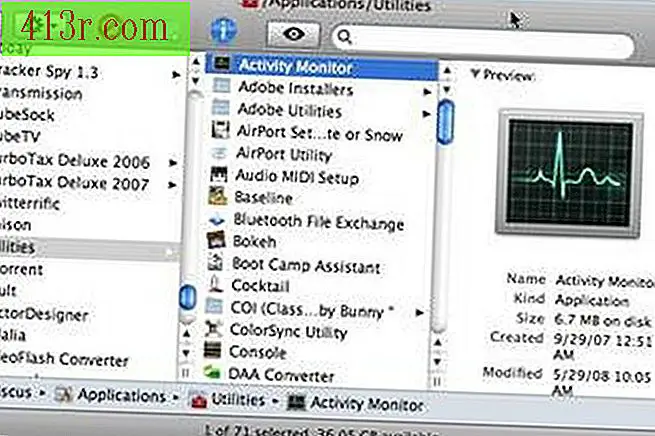Click the AirPort Utility icon
The width and height of the screenshot is (655, 436).
click(x=219, y=152)
